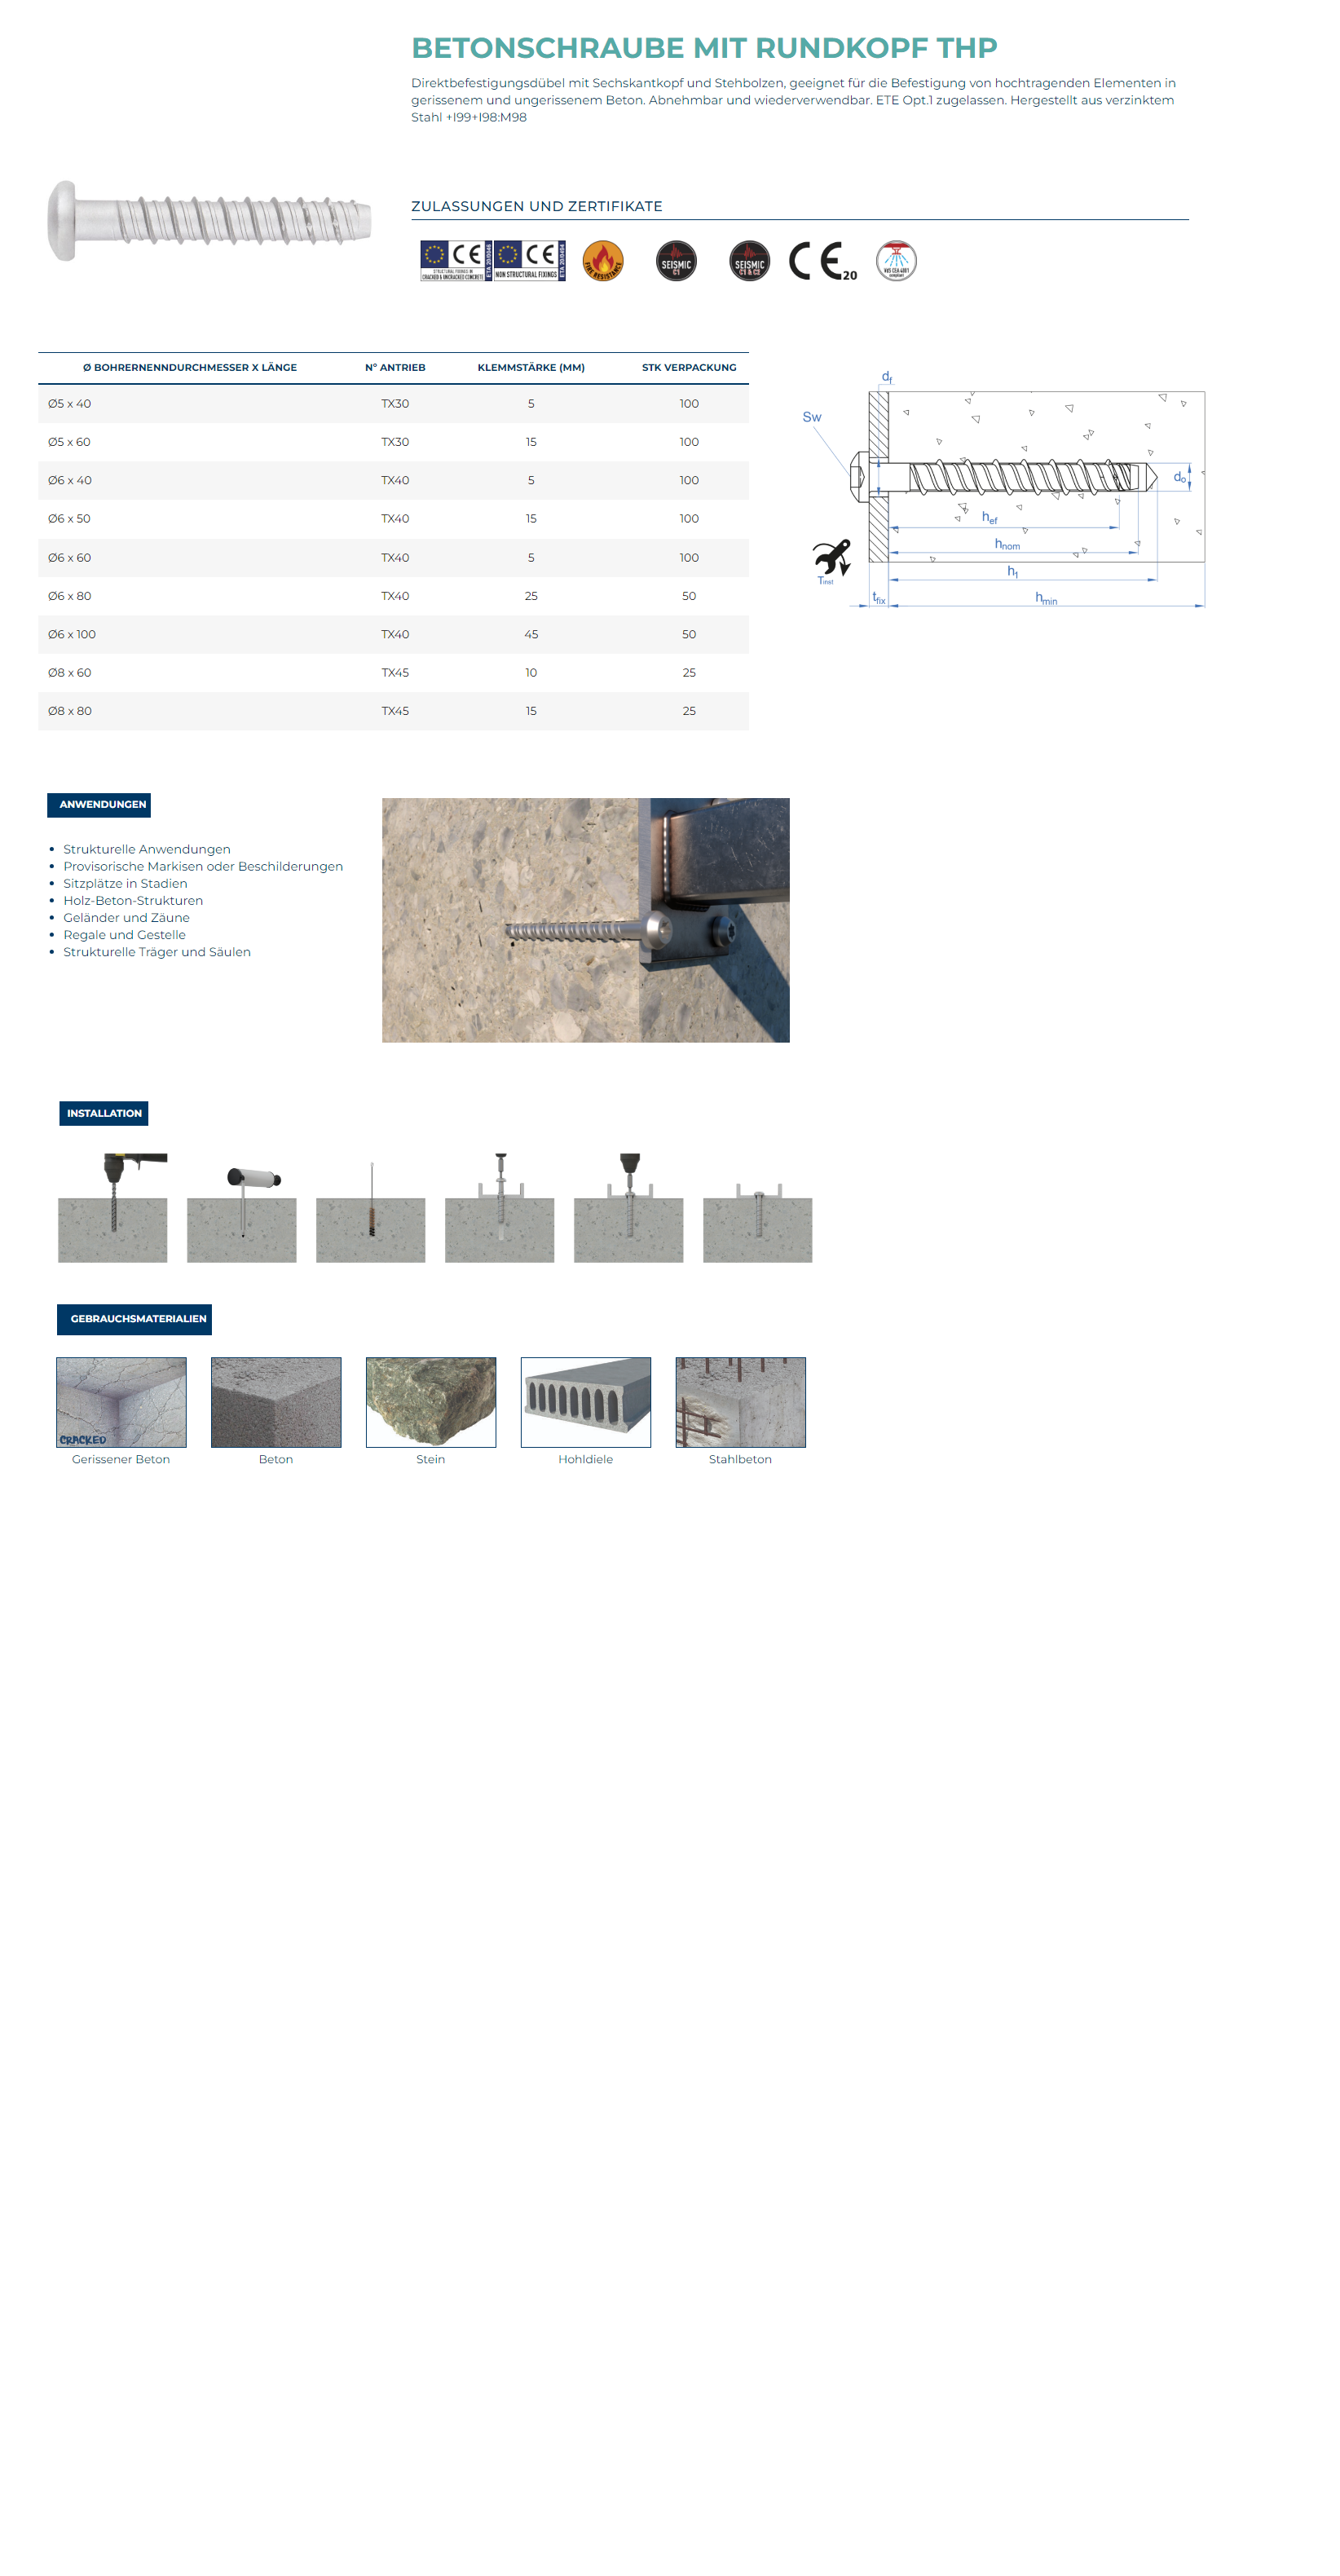
Task: Click the large CE 20 mark
Action: [x=822, y=261]
